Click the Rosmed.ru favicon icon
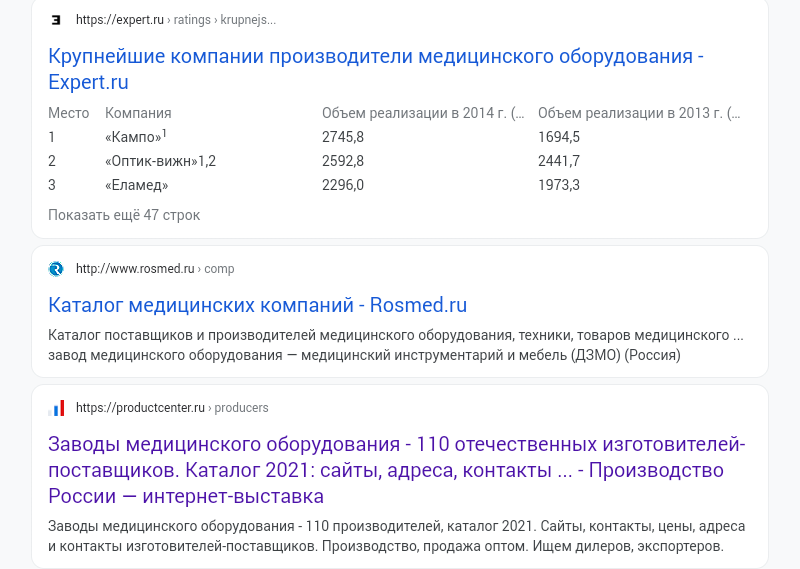Image resolution: width=800 pixels, height=569 pixels. (56, 269)
